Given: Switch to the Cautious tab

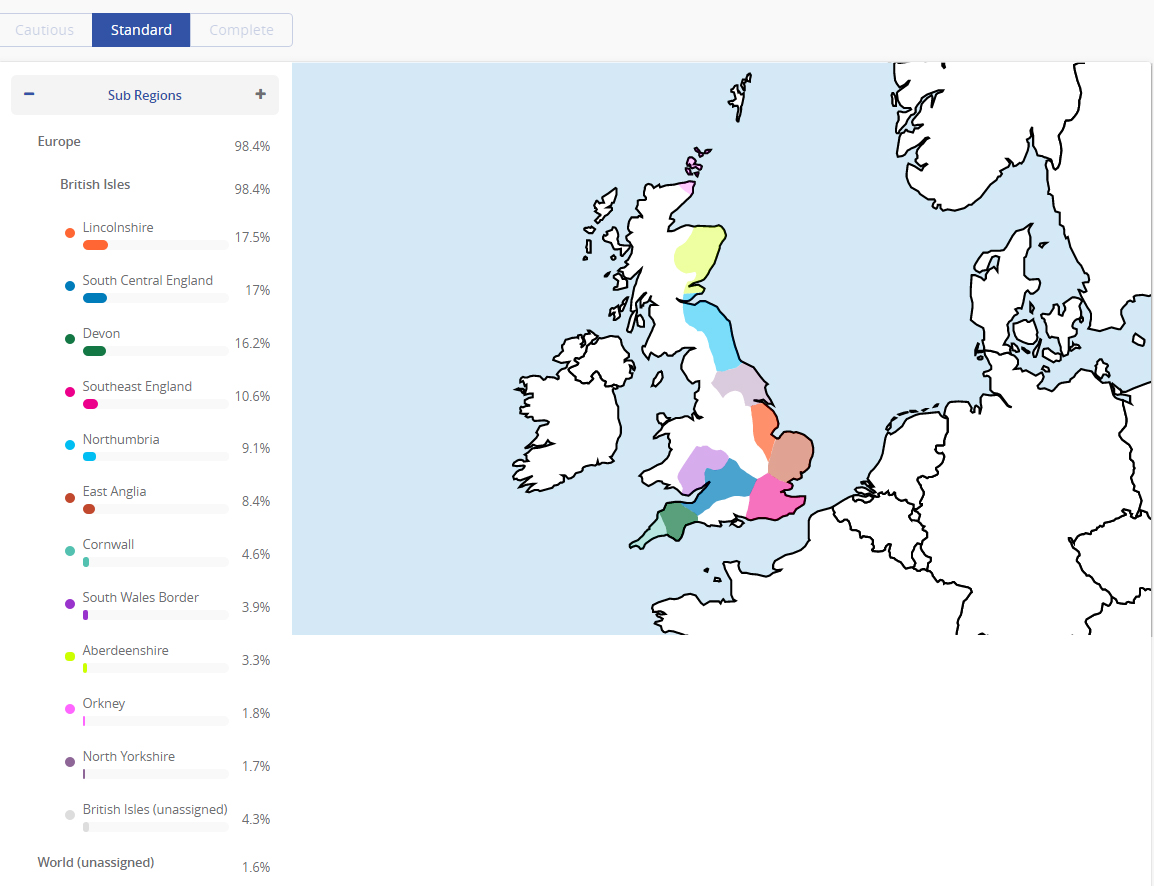Looking at the screenshot, I should coord(46,29).
